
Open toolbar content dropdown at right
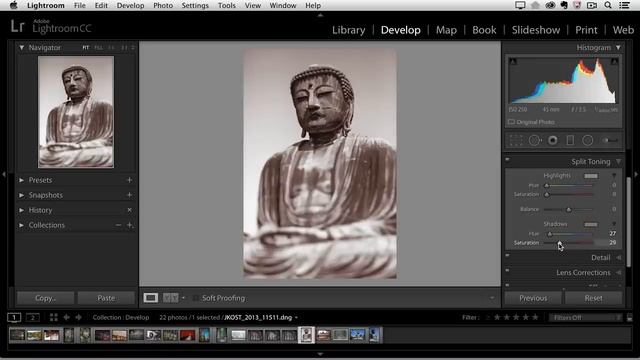pyautogui.click(x=492, y=298)
